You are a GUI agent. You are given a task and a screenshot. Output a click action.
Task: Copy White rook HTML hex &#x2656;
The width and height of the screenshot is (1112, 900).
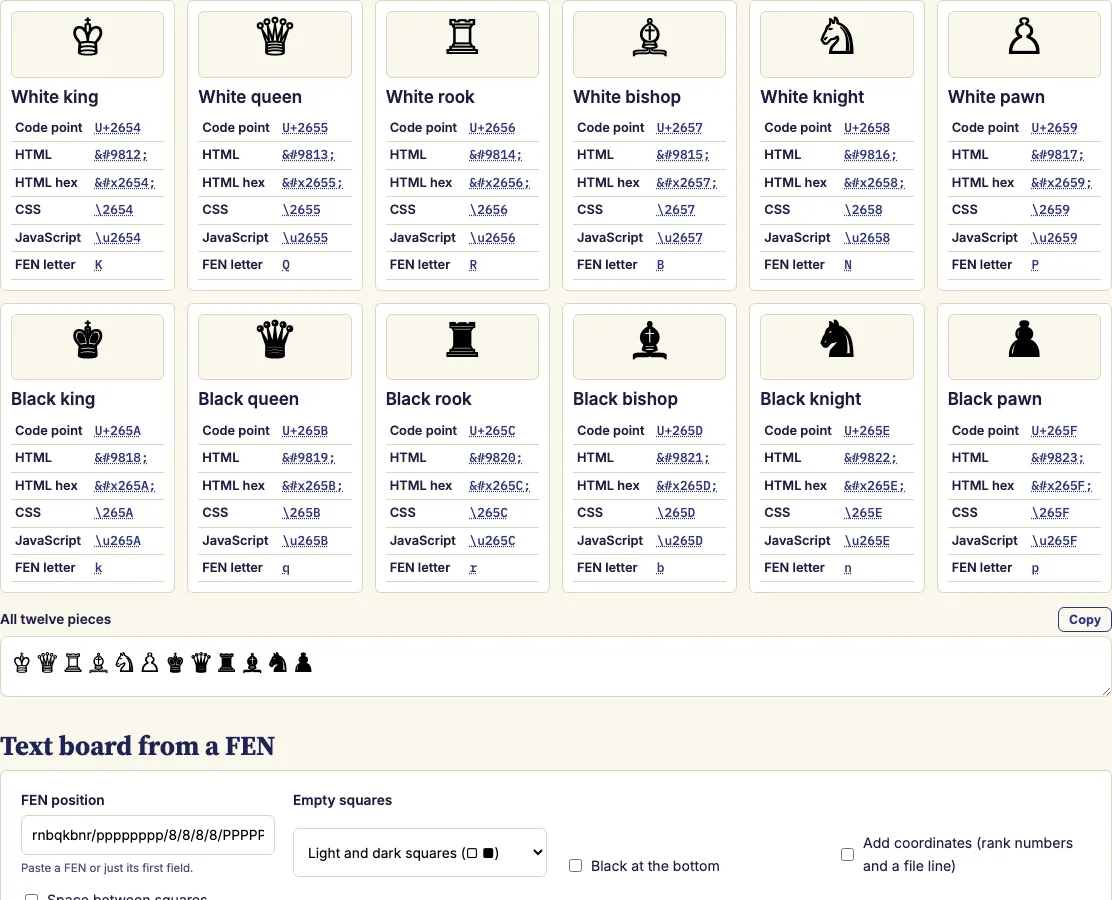499,182
